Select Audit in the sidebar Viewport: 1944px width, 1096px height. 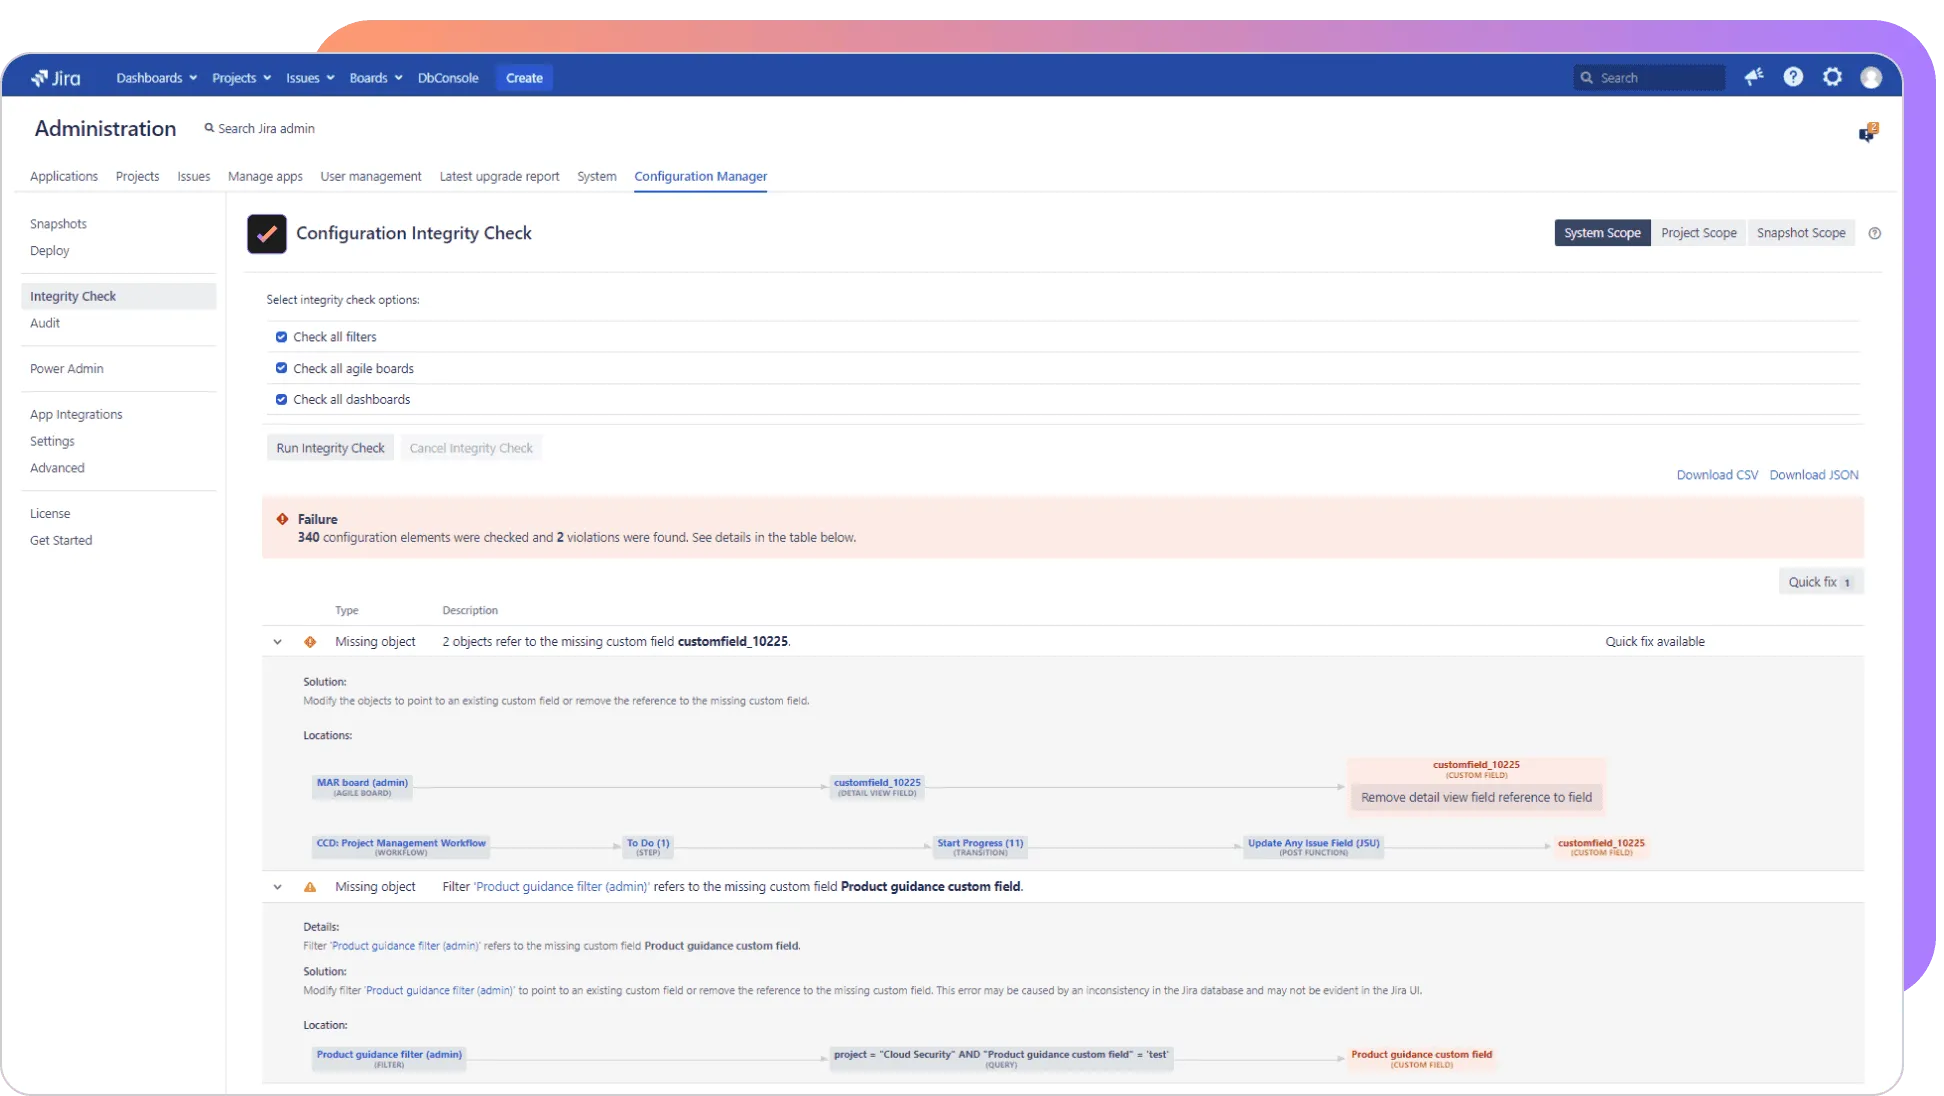[45, 323]
